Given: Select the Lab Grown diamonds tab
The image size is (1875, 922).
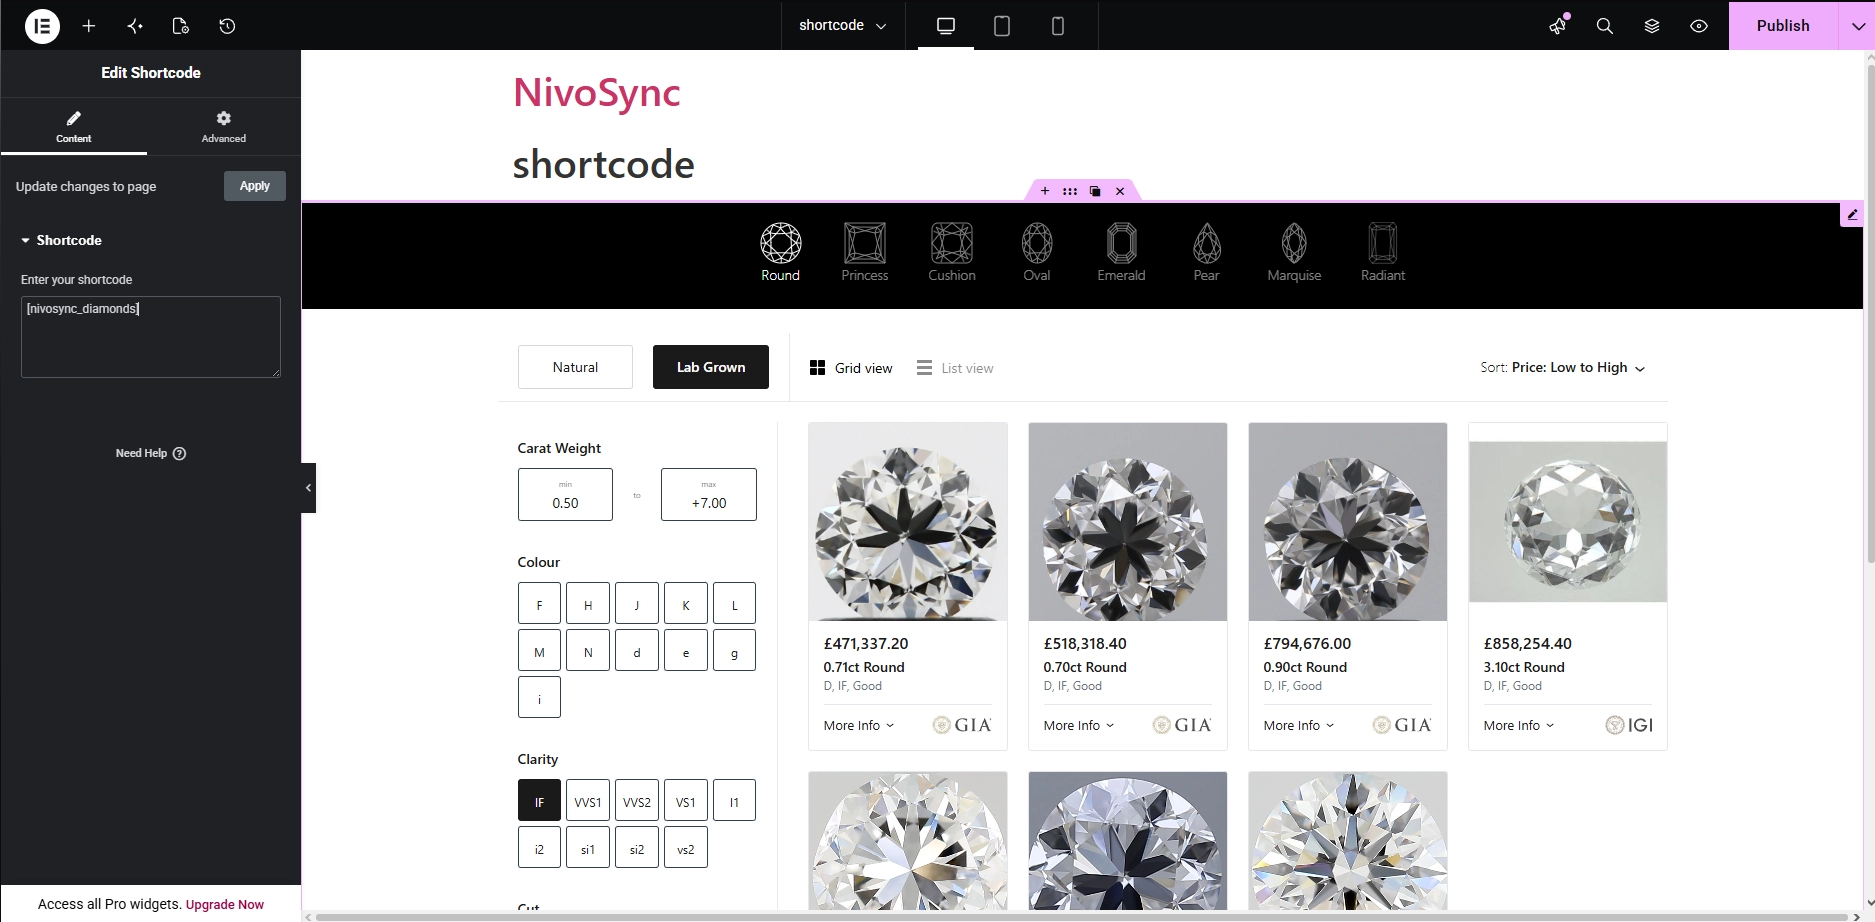Looking at the screenshot, I should pyautogui.click(x=711, y=367).
